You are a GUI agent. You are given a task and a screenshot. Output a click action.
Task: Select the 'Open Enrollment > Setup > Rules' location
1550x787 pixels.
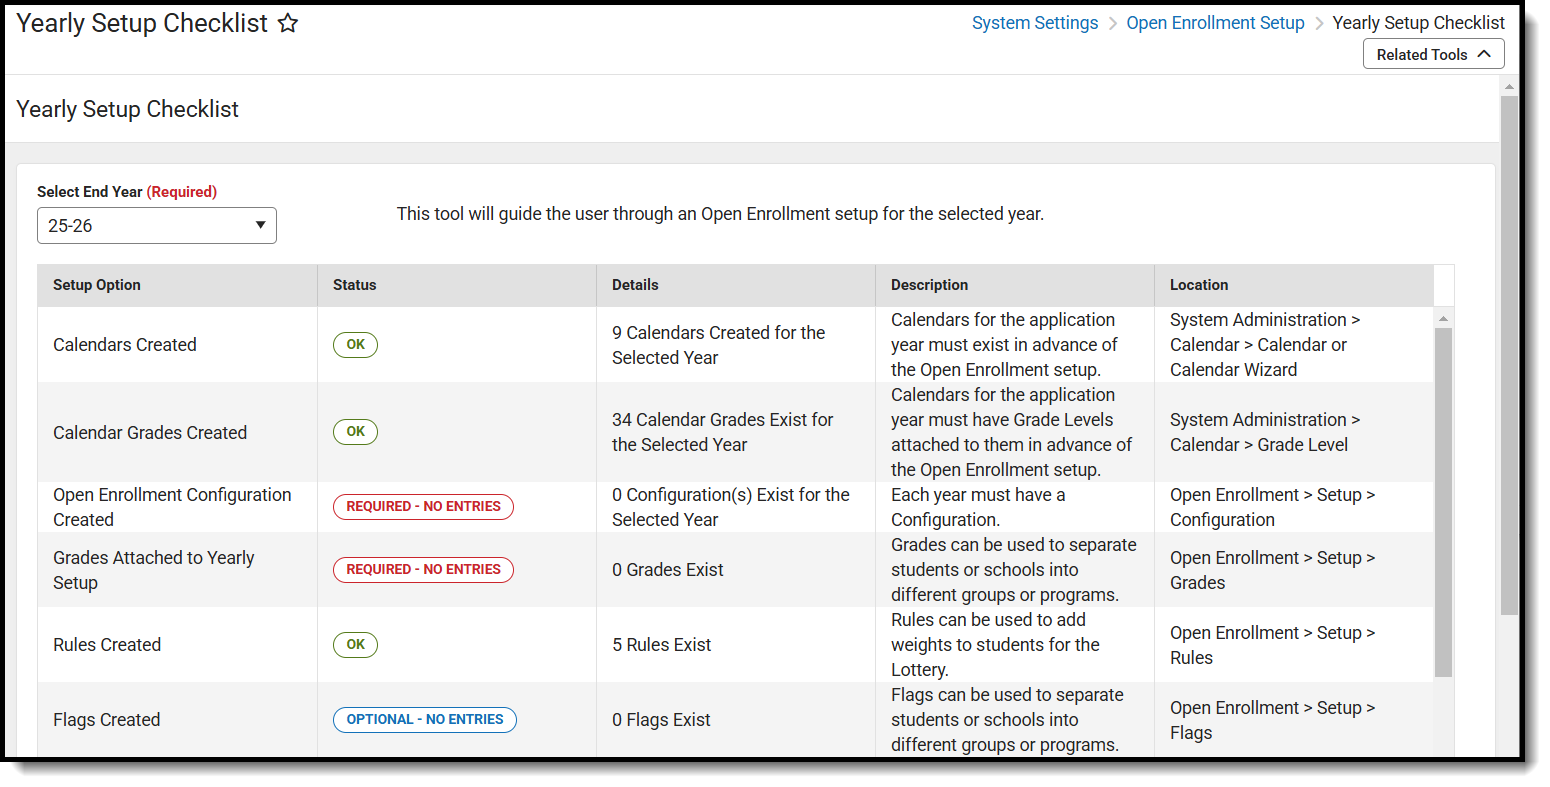point(1273,645)
